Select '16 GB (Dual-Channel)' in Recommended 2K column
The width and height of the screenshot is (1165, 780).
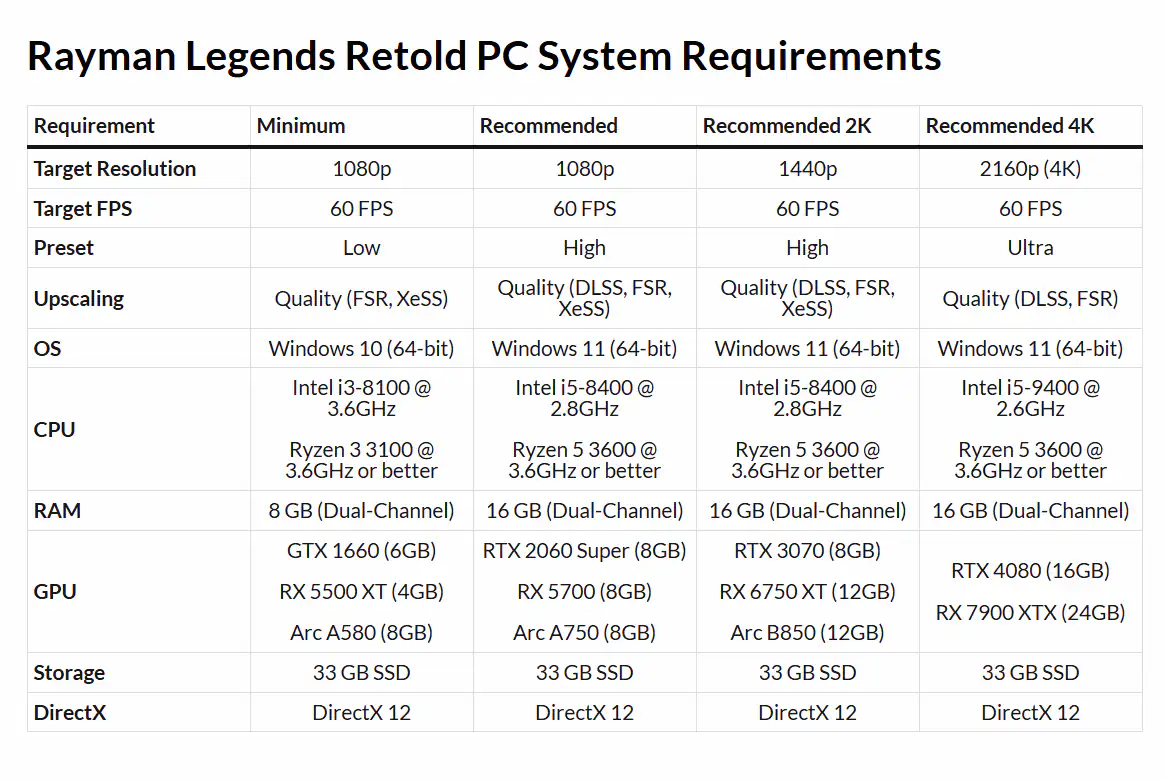click(808, 511)
